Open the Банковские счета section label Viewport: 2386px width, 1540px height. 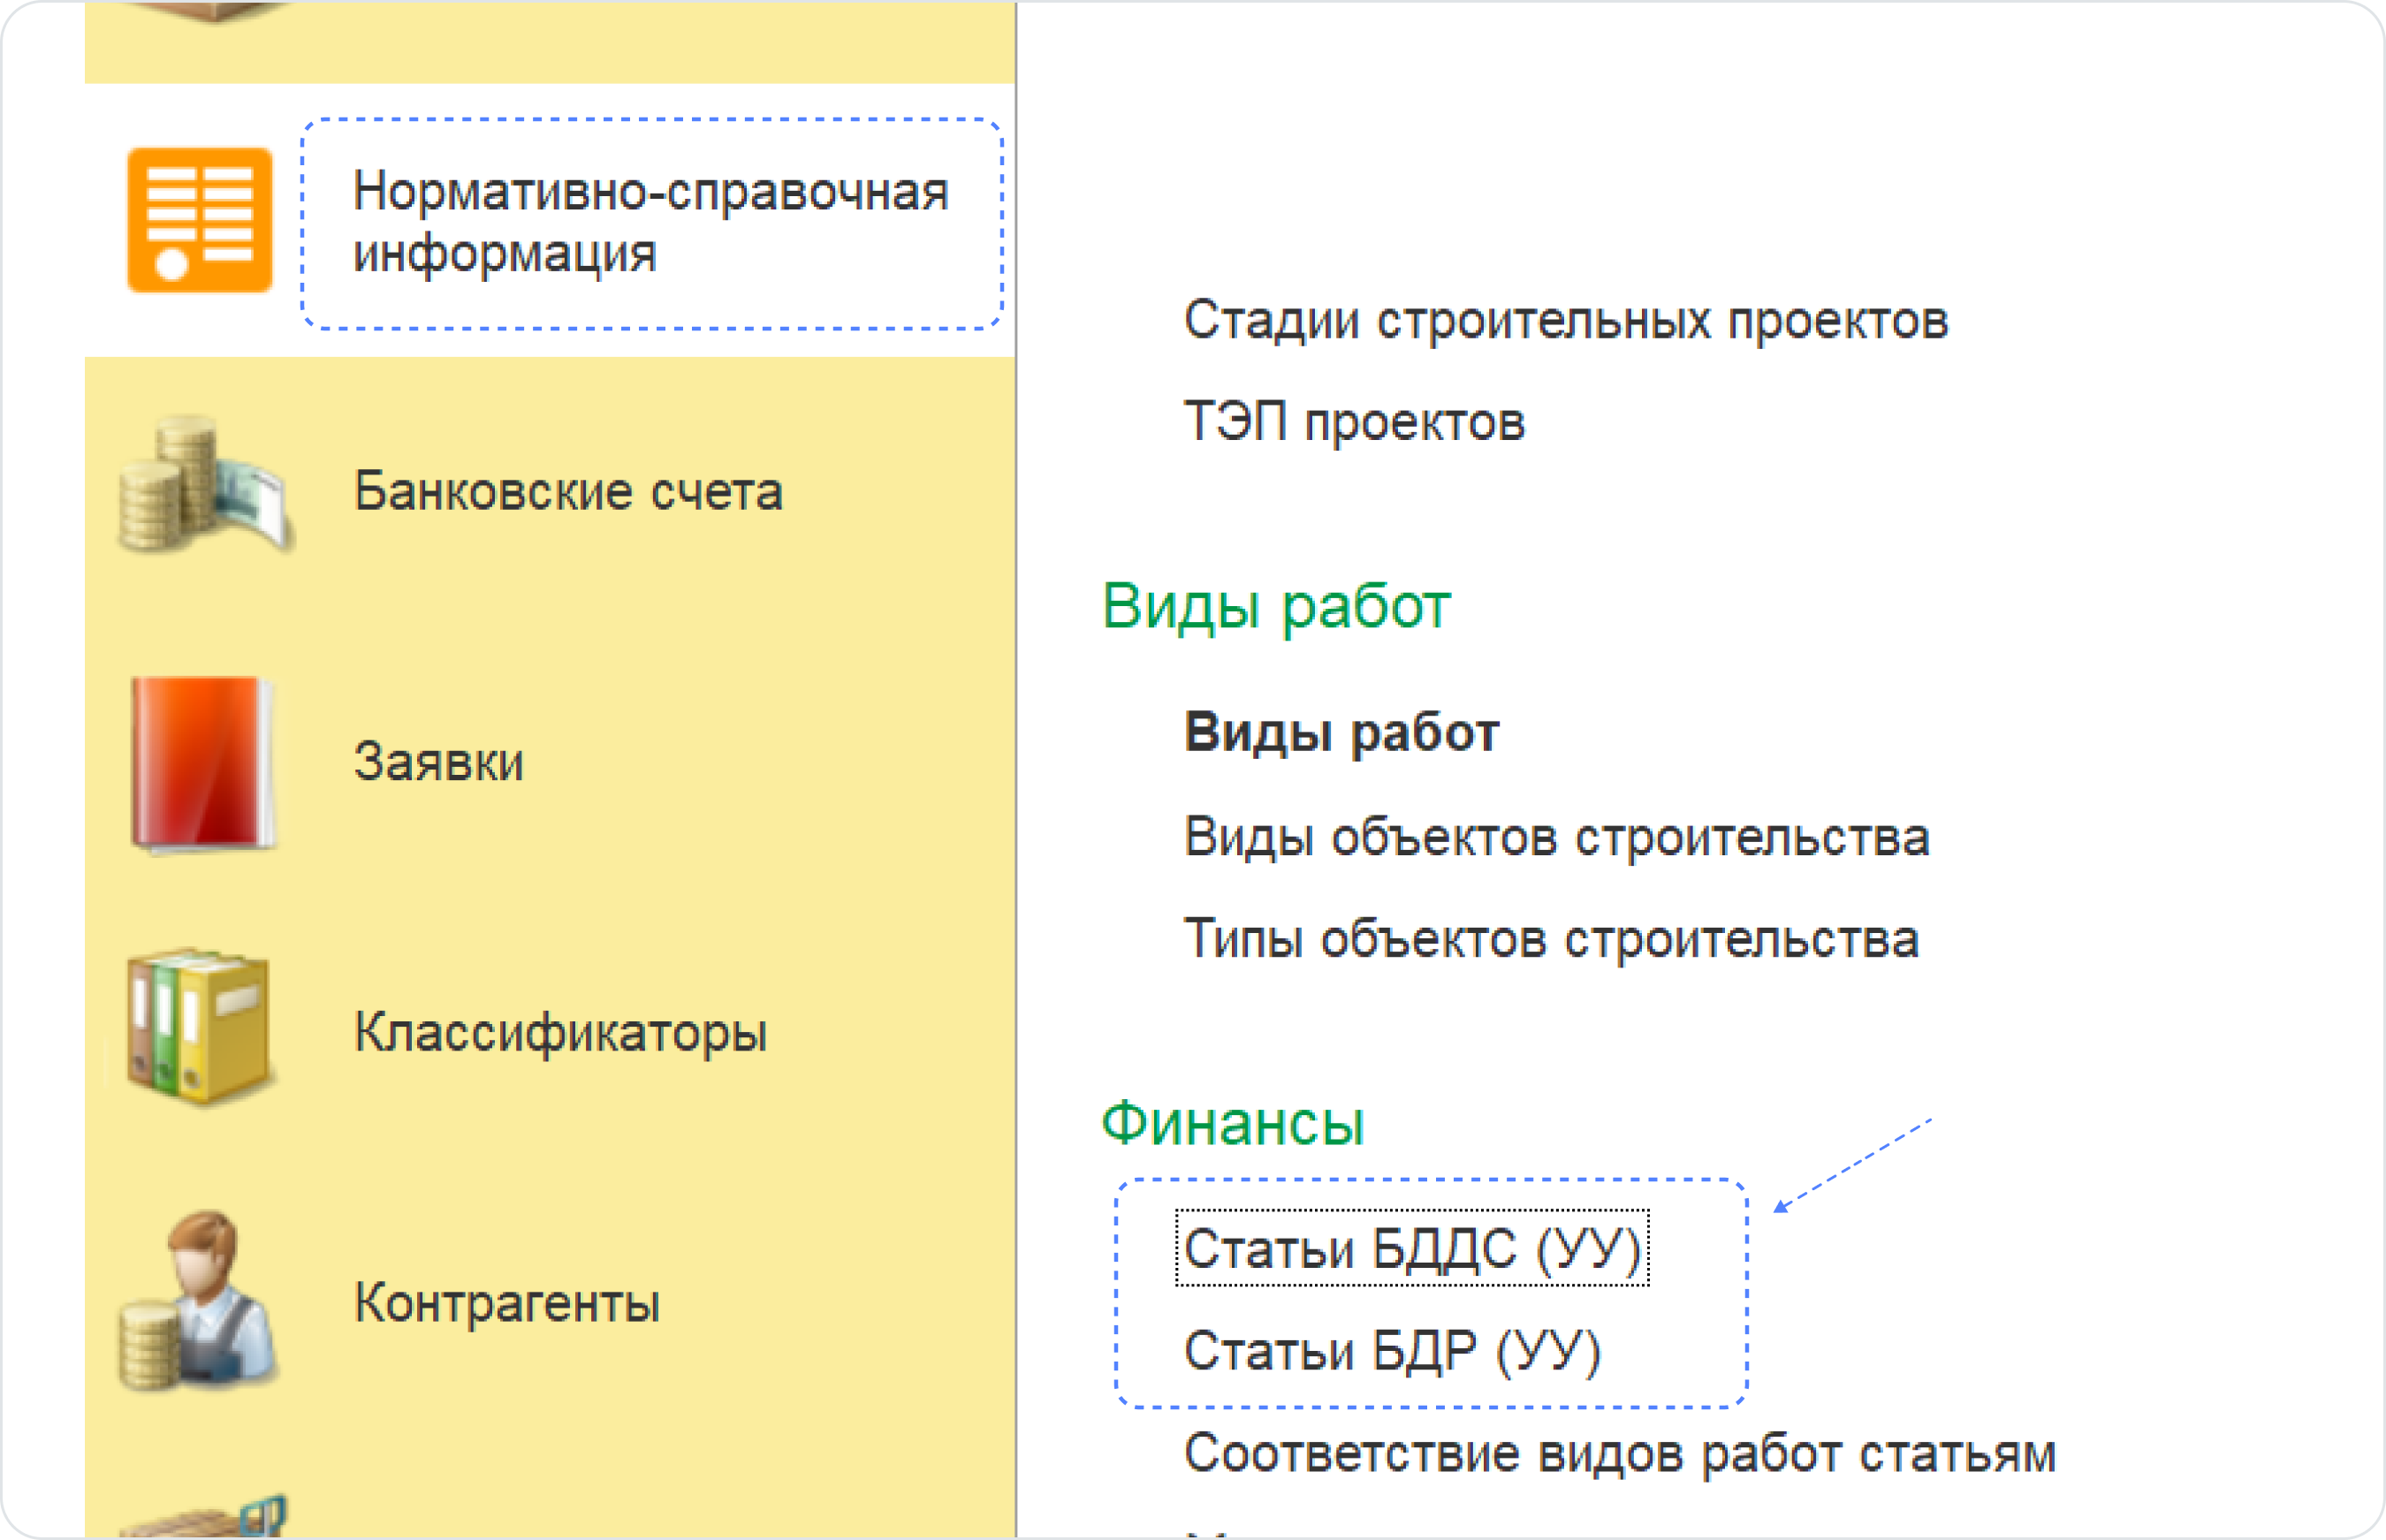[568, 492]
